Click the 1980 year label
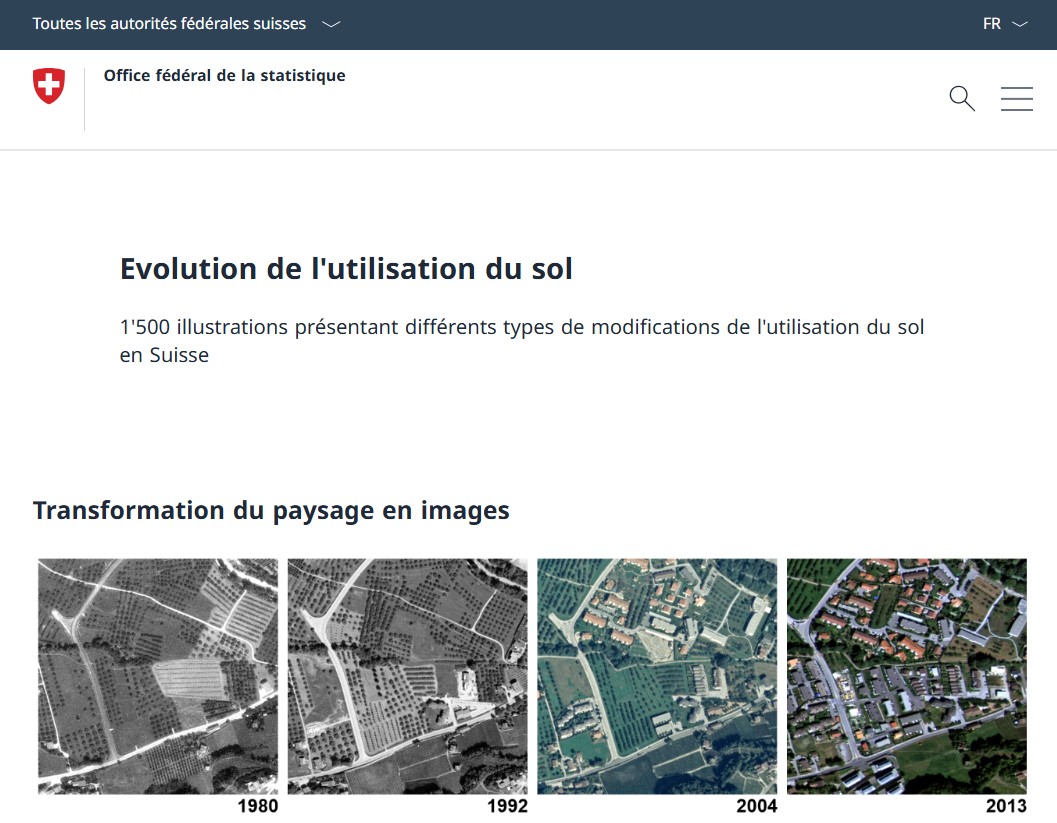This screenshot has width=1057, height=823. tap(257, 806)
